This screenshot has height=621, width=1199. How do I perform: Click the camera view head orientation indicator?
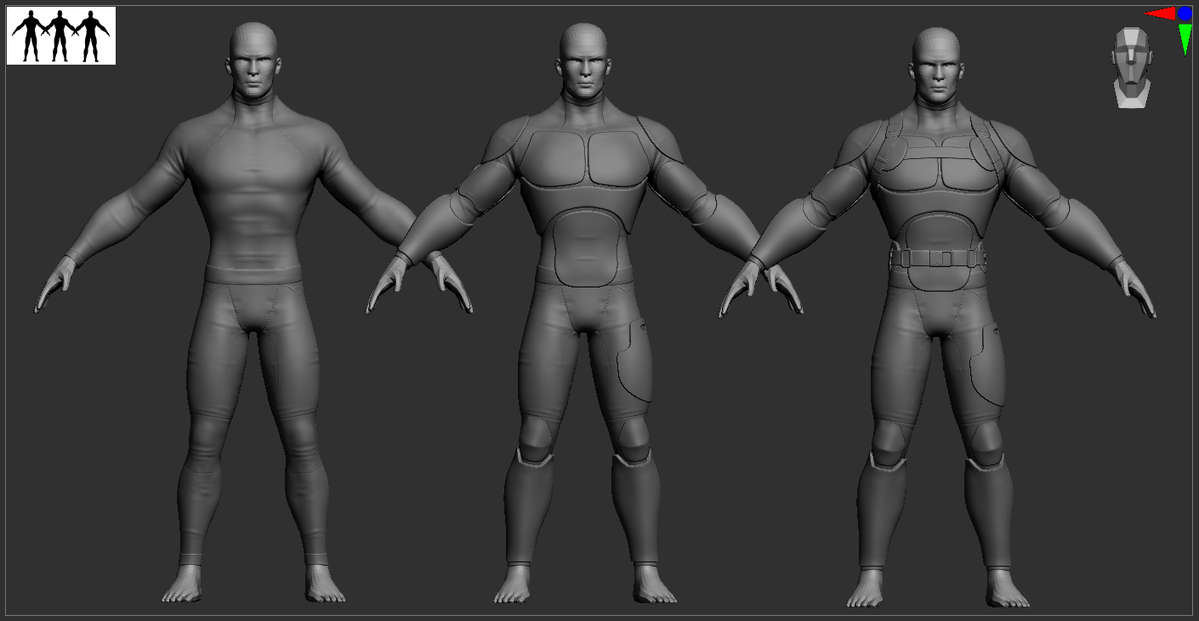[1132, 67]
